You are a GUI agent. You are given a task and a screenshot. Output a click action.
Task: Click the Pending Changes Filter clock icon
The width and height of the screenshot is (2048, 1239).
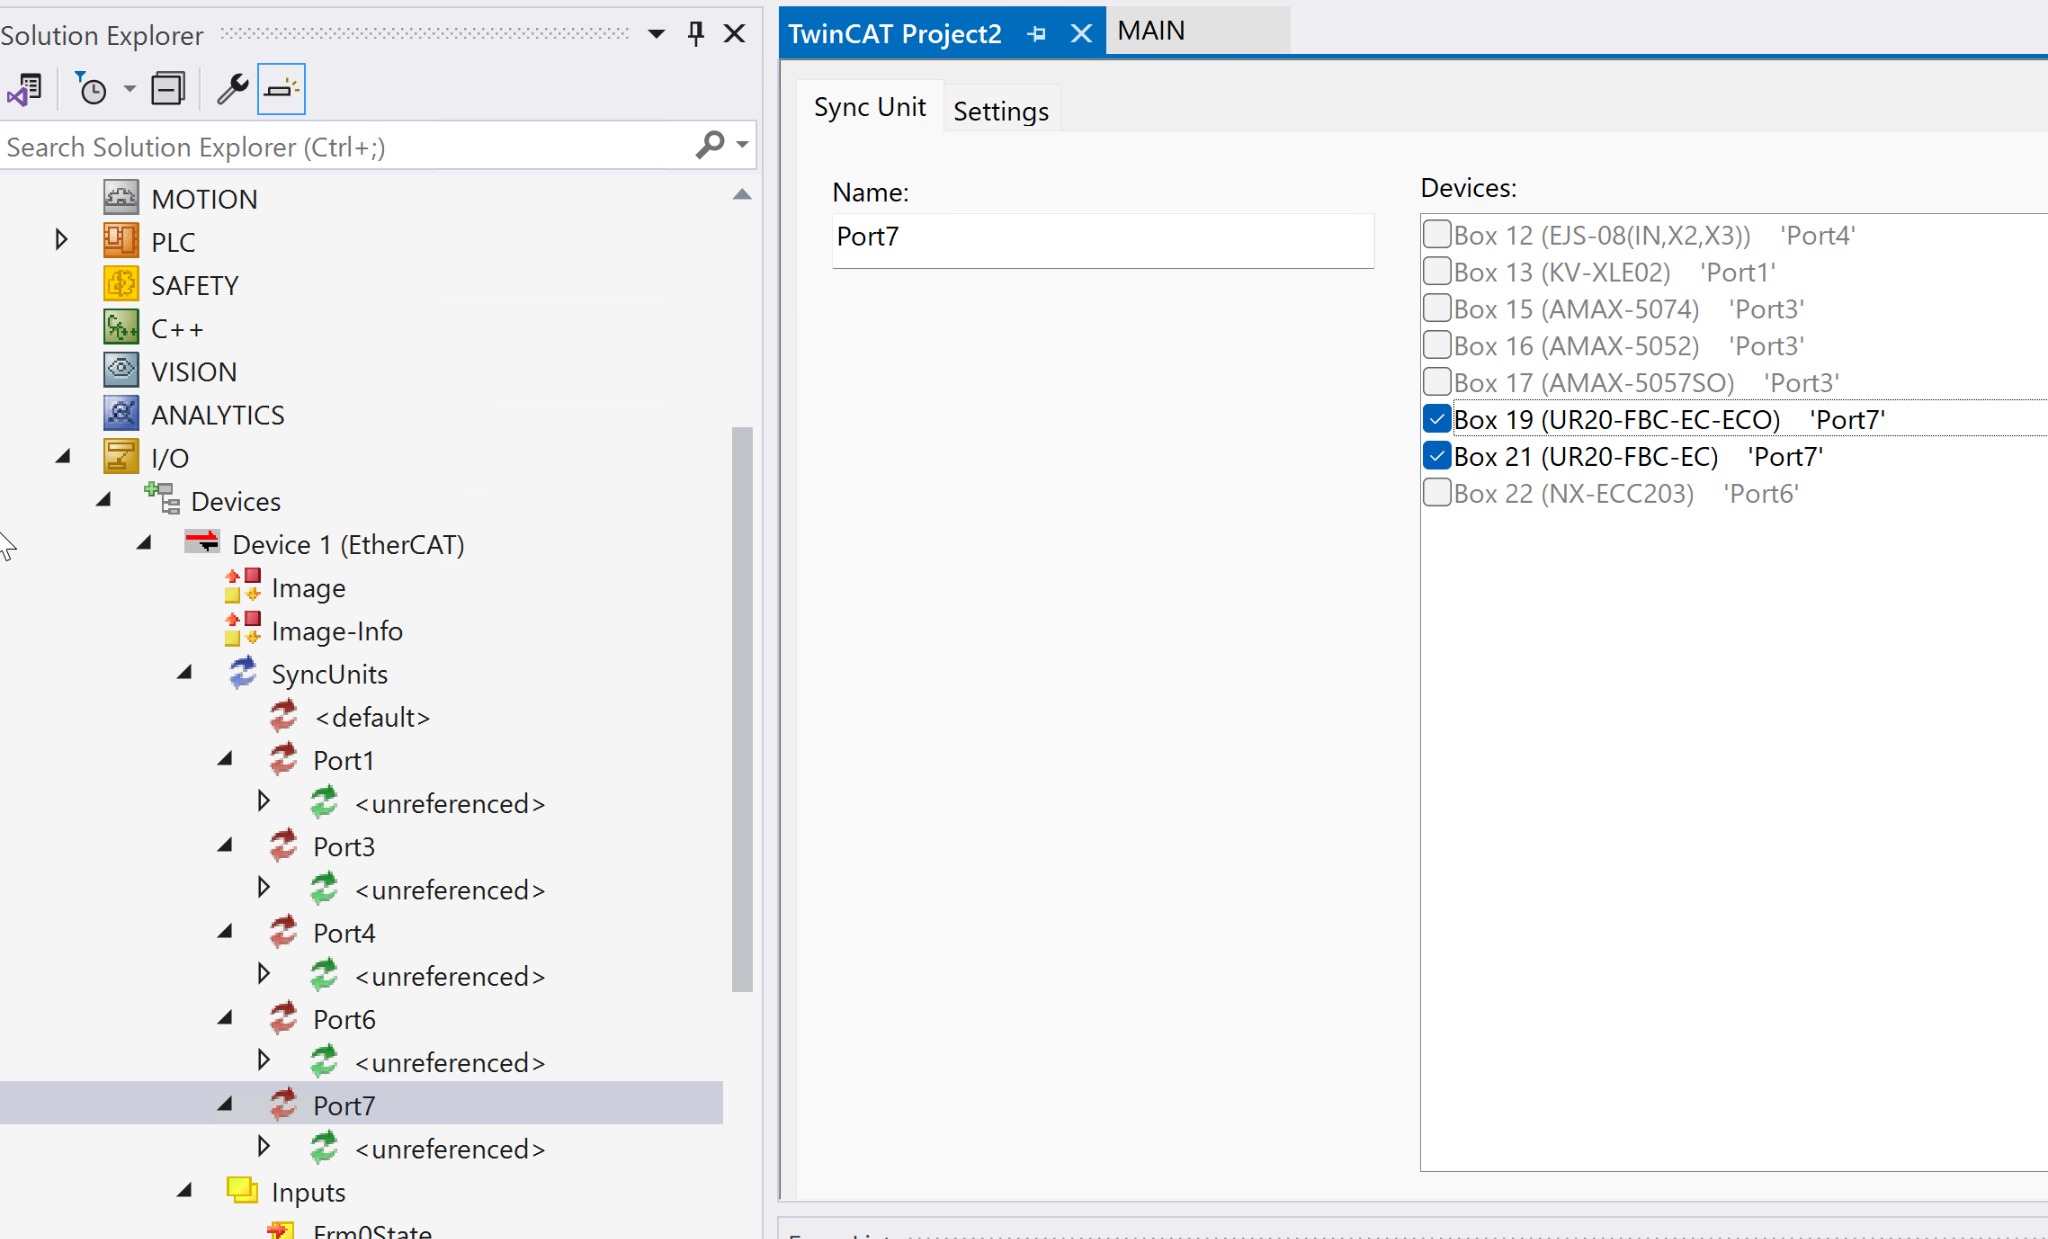point(91,89)
